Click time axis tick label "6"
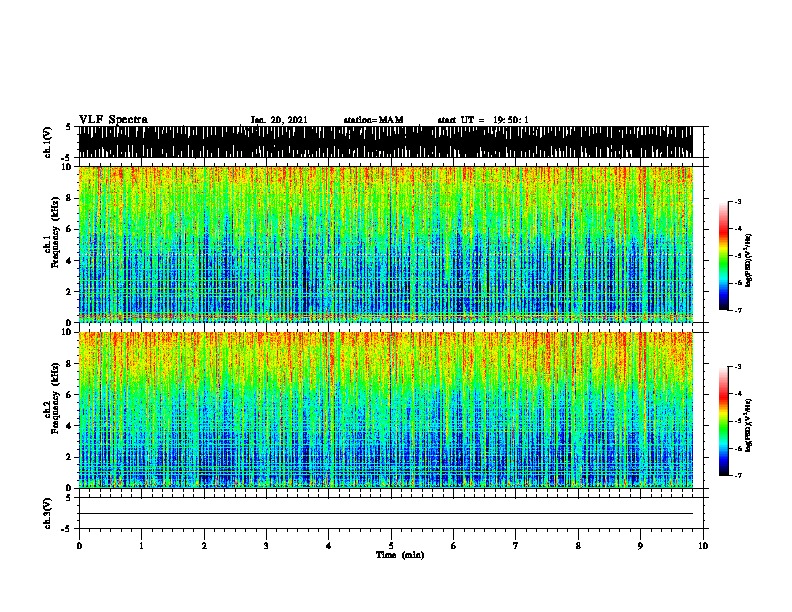The width and height of the screenshot is (792, 612). tap(454, 545)
